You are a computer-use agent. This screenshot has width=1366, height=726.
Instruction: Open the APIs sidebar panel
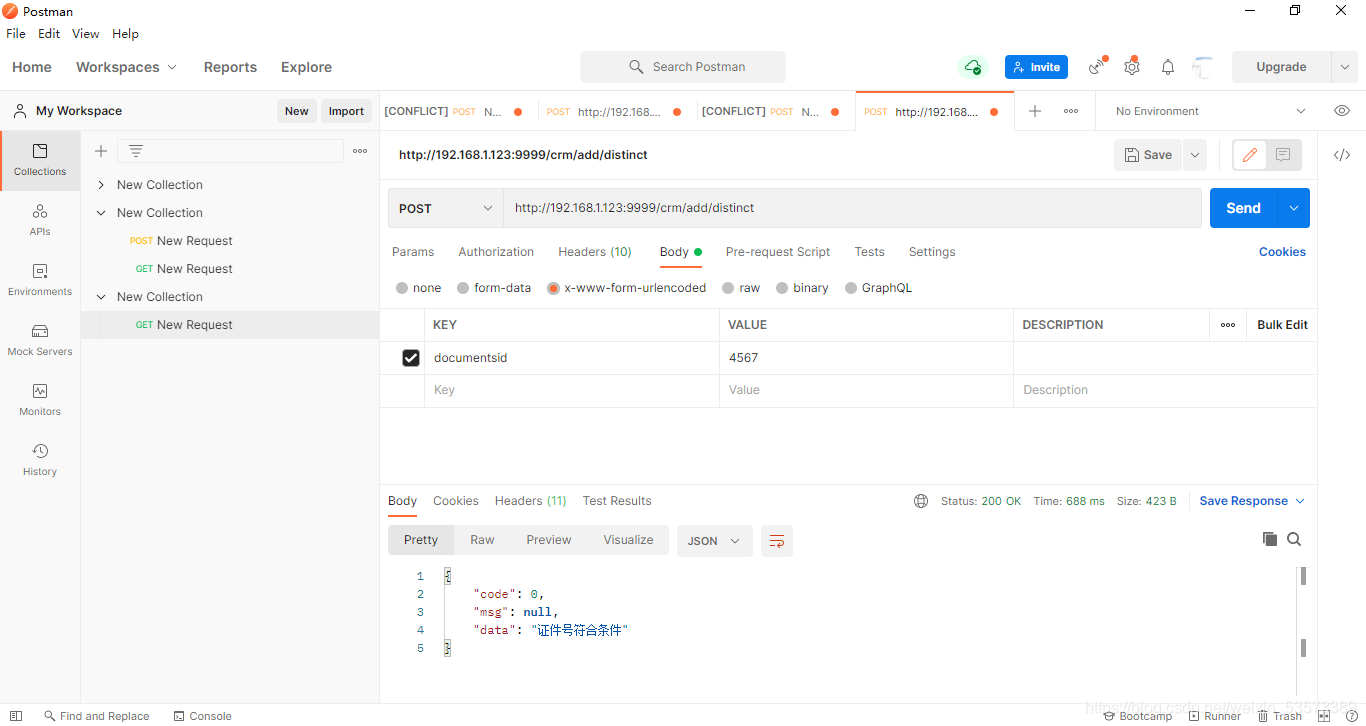coord(40,220)
